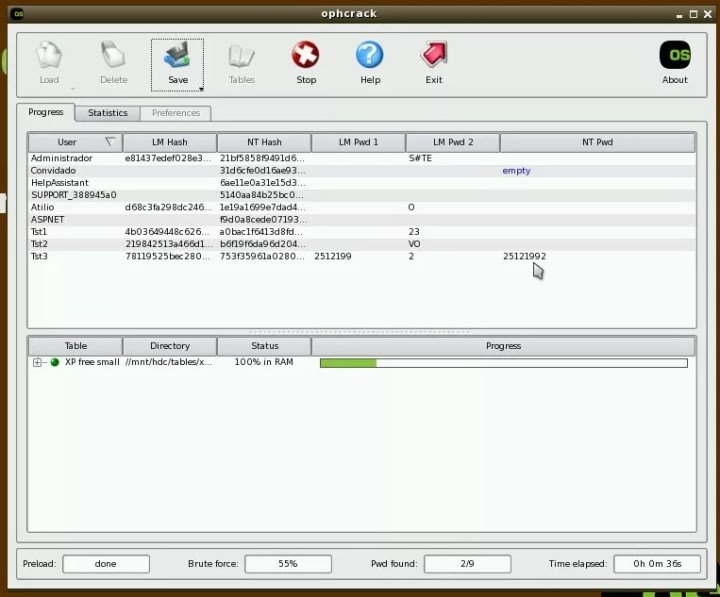Image resolution: width=720 pixels, height=597 pixels.
Task: Click the LM Pwd 2 column header
Action: coord(453,142)
